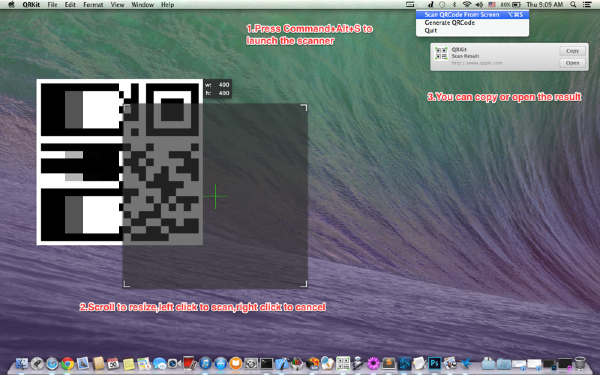
Task: Click the Thu 9:09 AM clock
Action: click(x=545, y=5)
